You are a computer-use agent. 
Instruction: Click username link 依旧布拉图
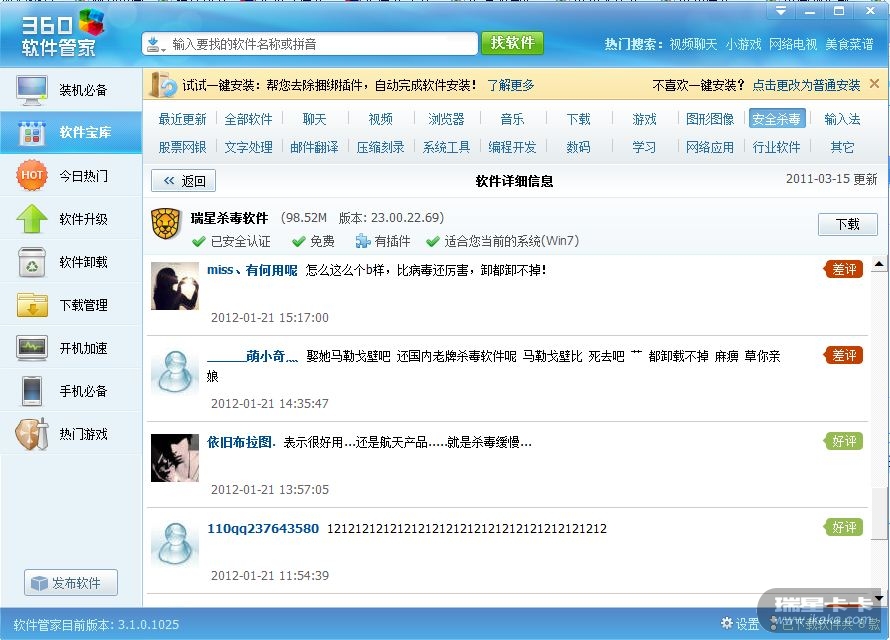[x=241, y=442]
